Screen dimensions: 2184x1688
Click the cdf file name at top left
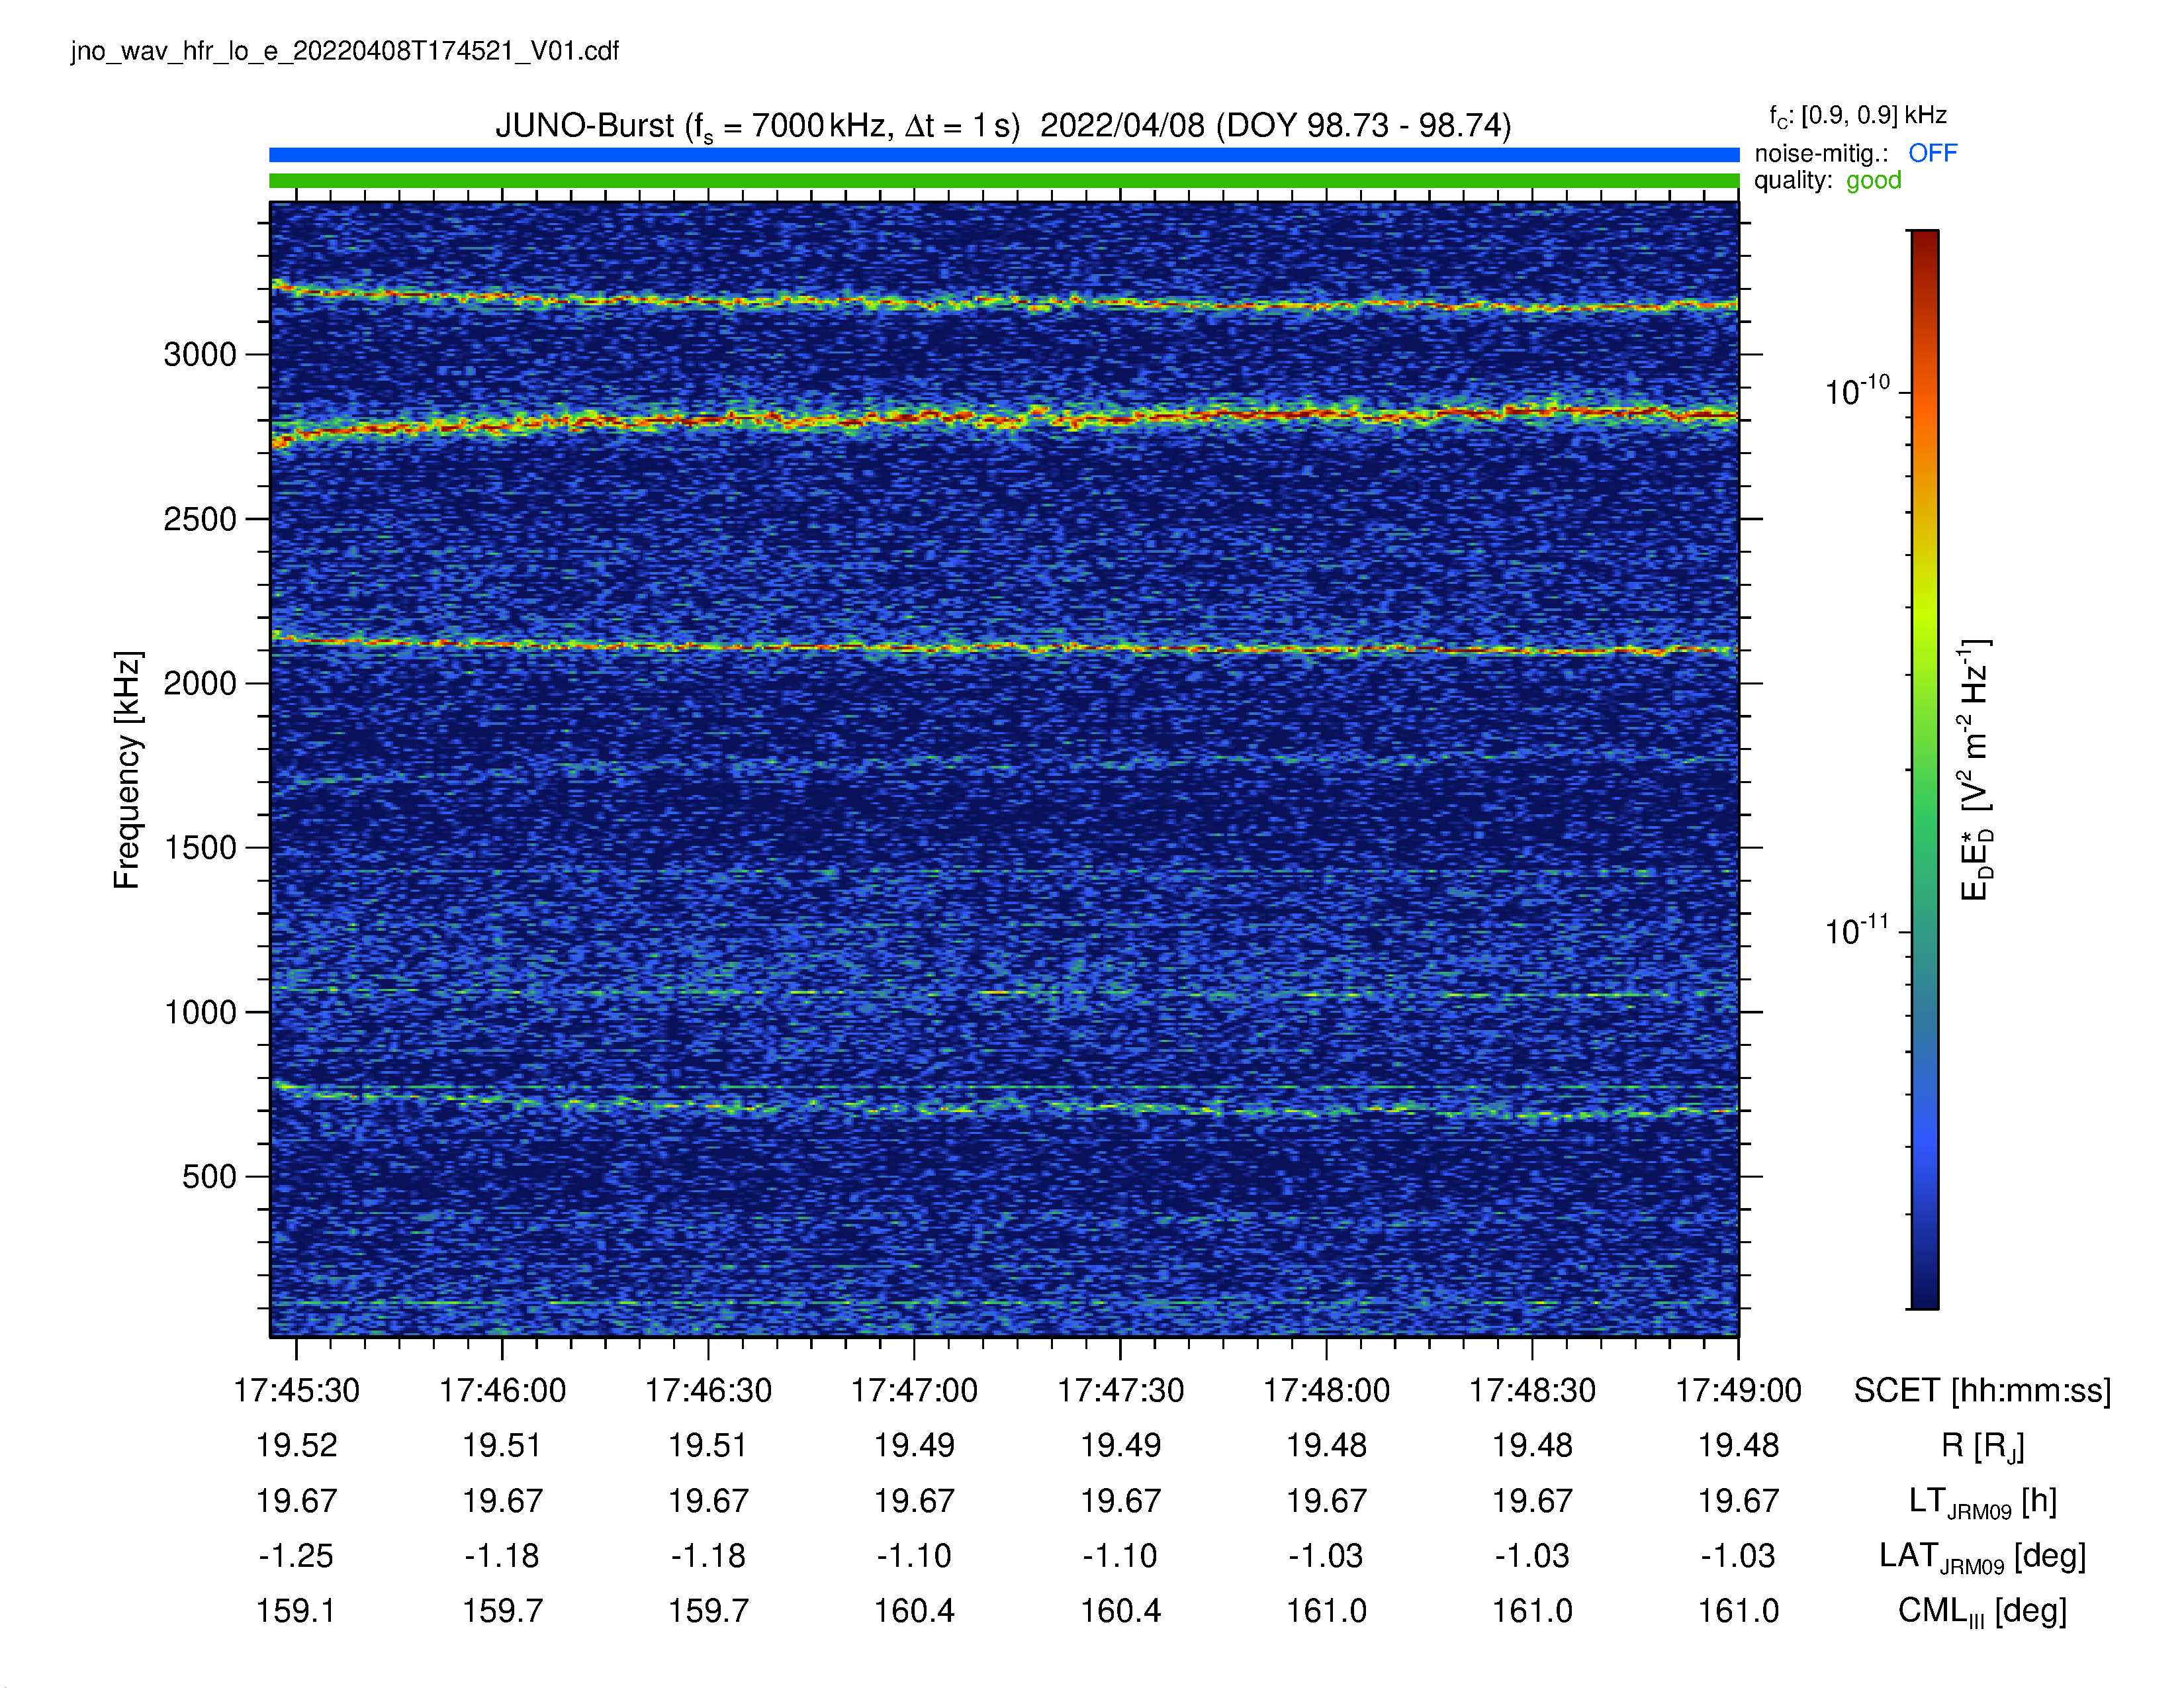[345, 51]
